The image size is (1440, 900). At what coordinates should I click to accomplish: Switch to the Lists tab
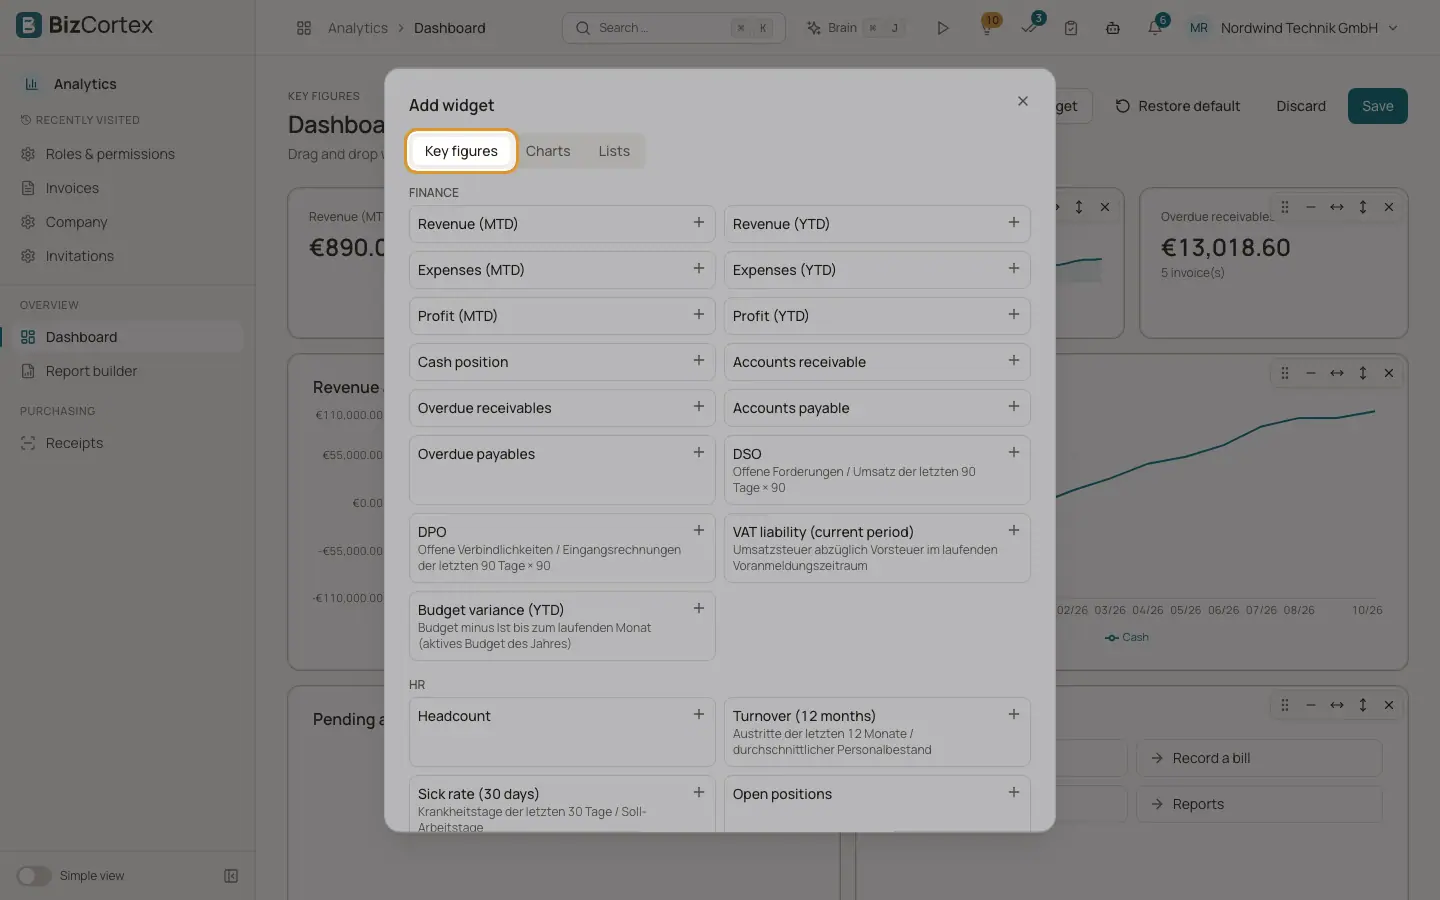pyautogui.click(x=614, y=151)
